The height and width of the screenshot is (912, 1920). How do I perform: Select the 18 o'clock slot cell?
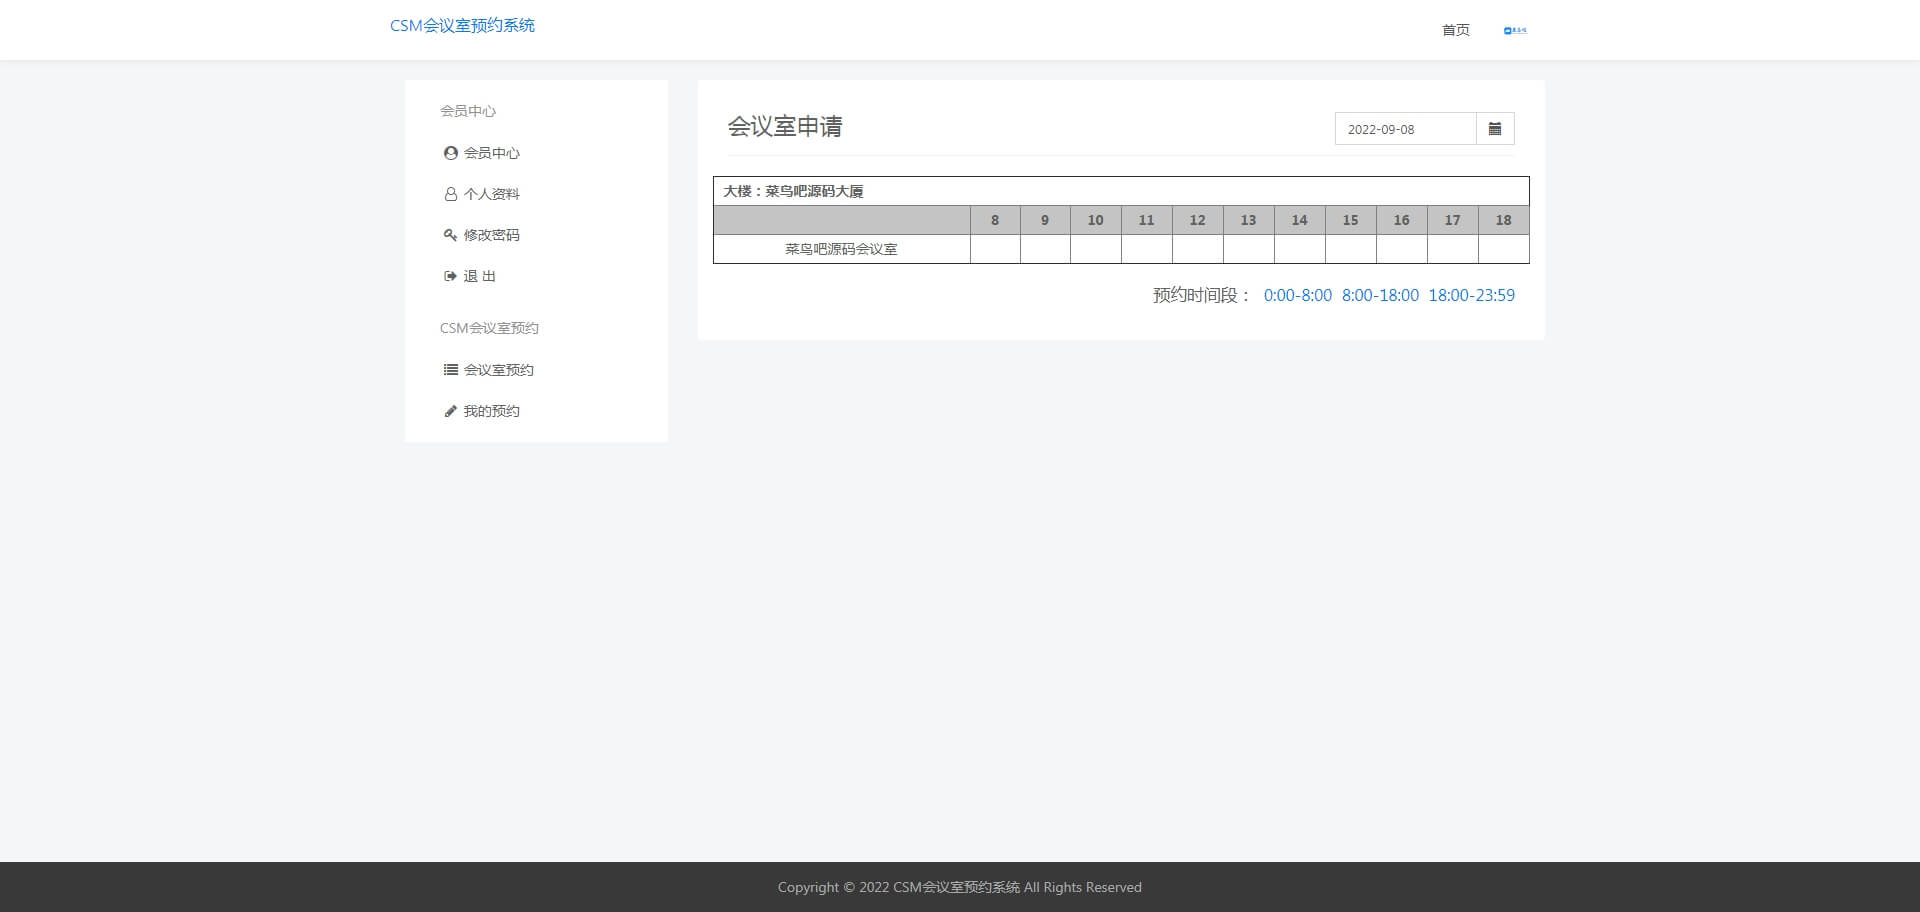pos(1503,249)
